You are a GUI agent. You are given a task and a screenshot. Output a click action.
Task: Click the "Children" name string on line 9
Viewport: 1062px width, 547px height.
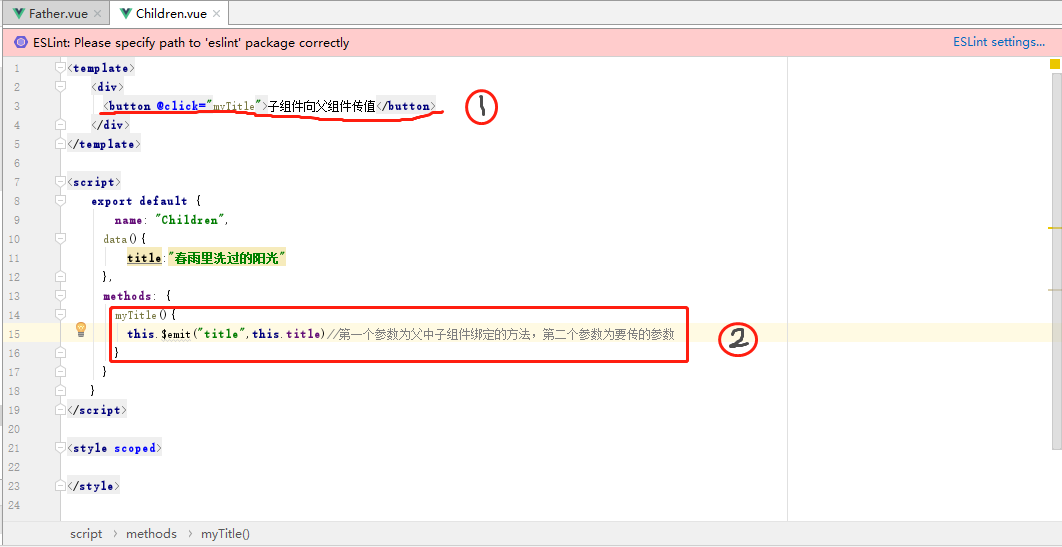(x=192, y=220)
